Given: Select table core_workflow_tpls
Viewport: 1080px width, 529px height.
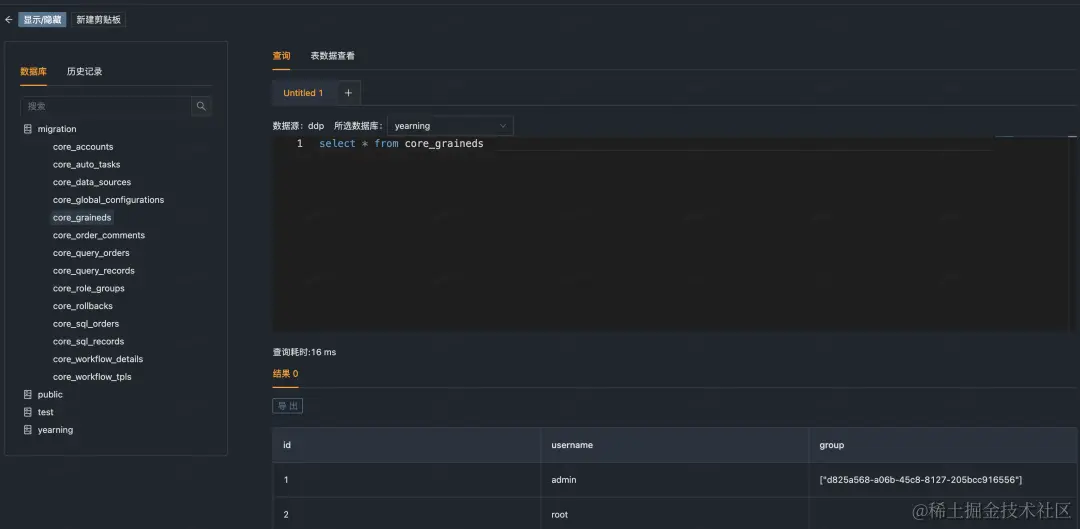Looking at the screenshot, I should click(x=92, y=377).
